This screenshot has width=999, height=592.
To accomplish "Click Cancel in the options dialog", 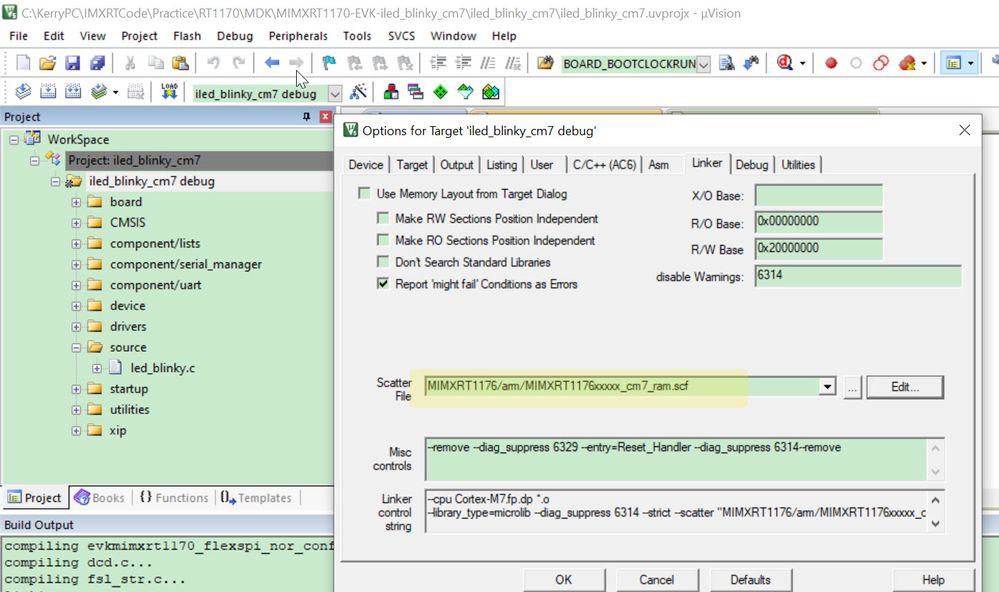I will tap(656, 580).
